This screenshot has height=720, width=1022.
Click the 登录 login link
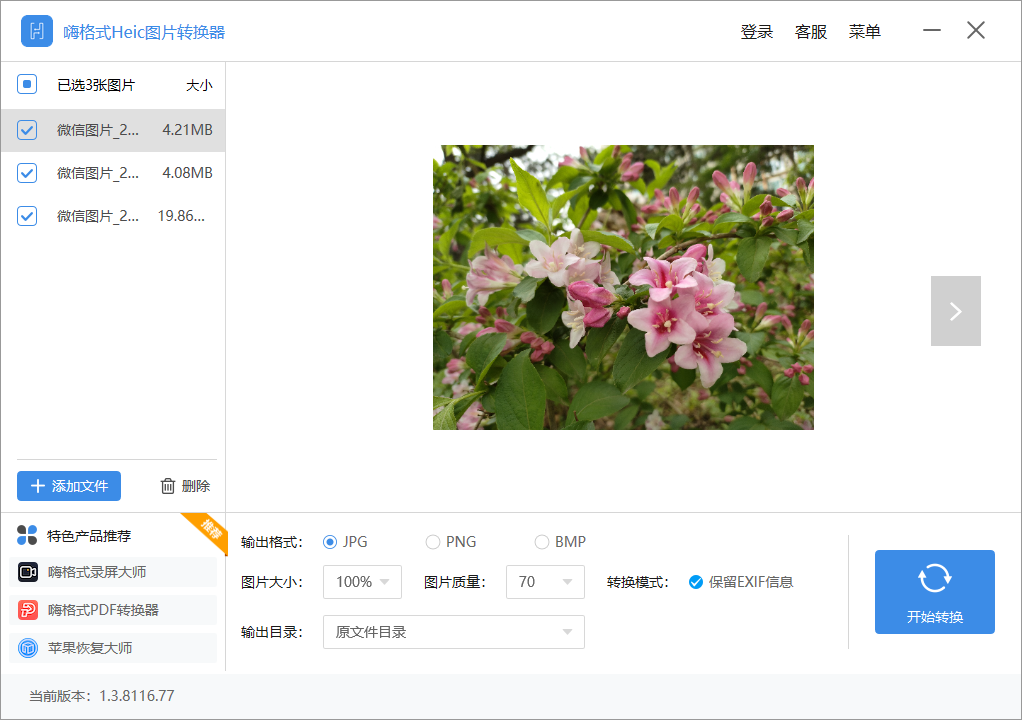pyautogui.click(x=757, y=31)
